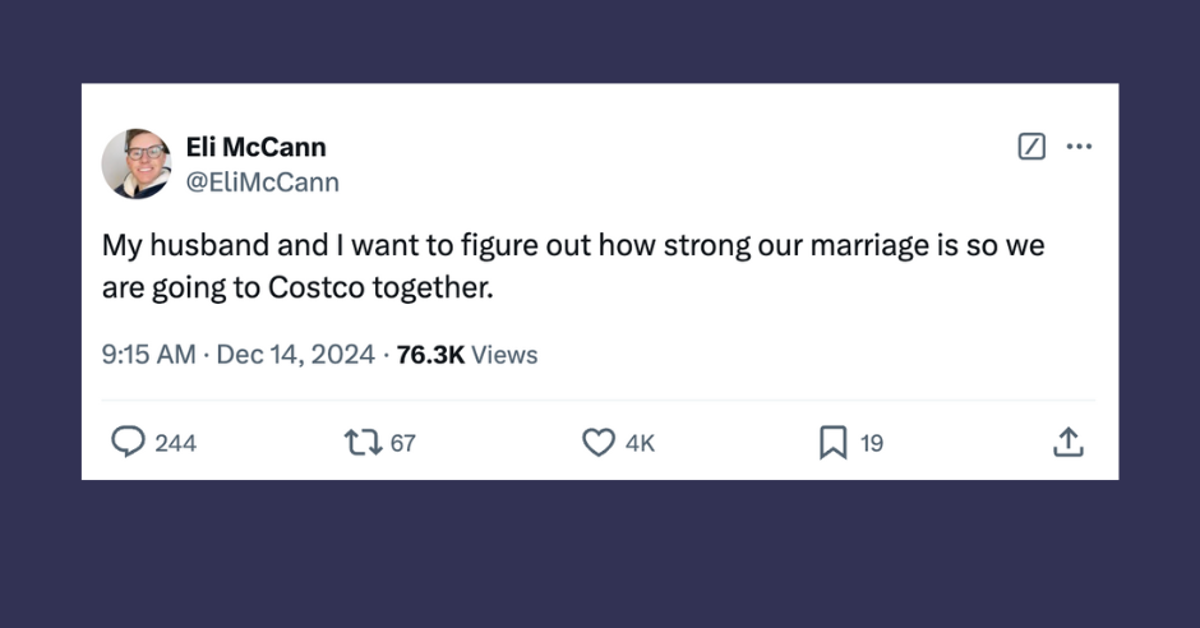Click the 19 bookmarks count

[x=872, y=443]
